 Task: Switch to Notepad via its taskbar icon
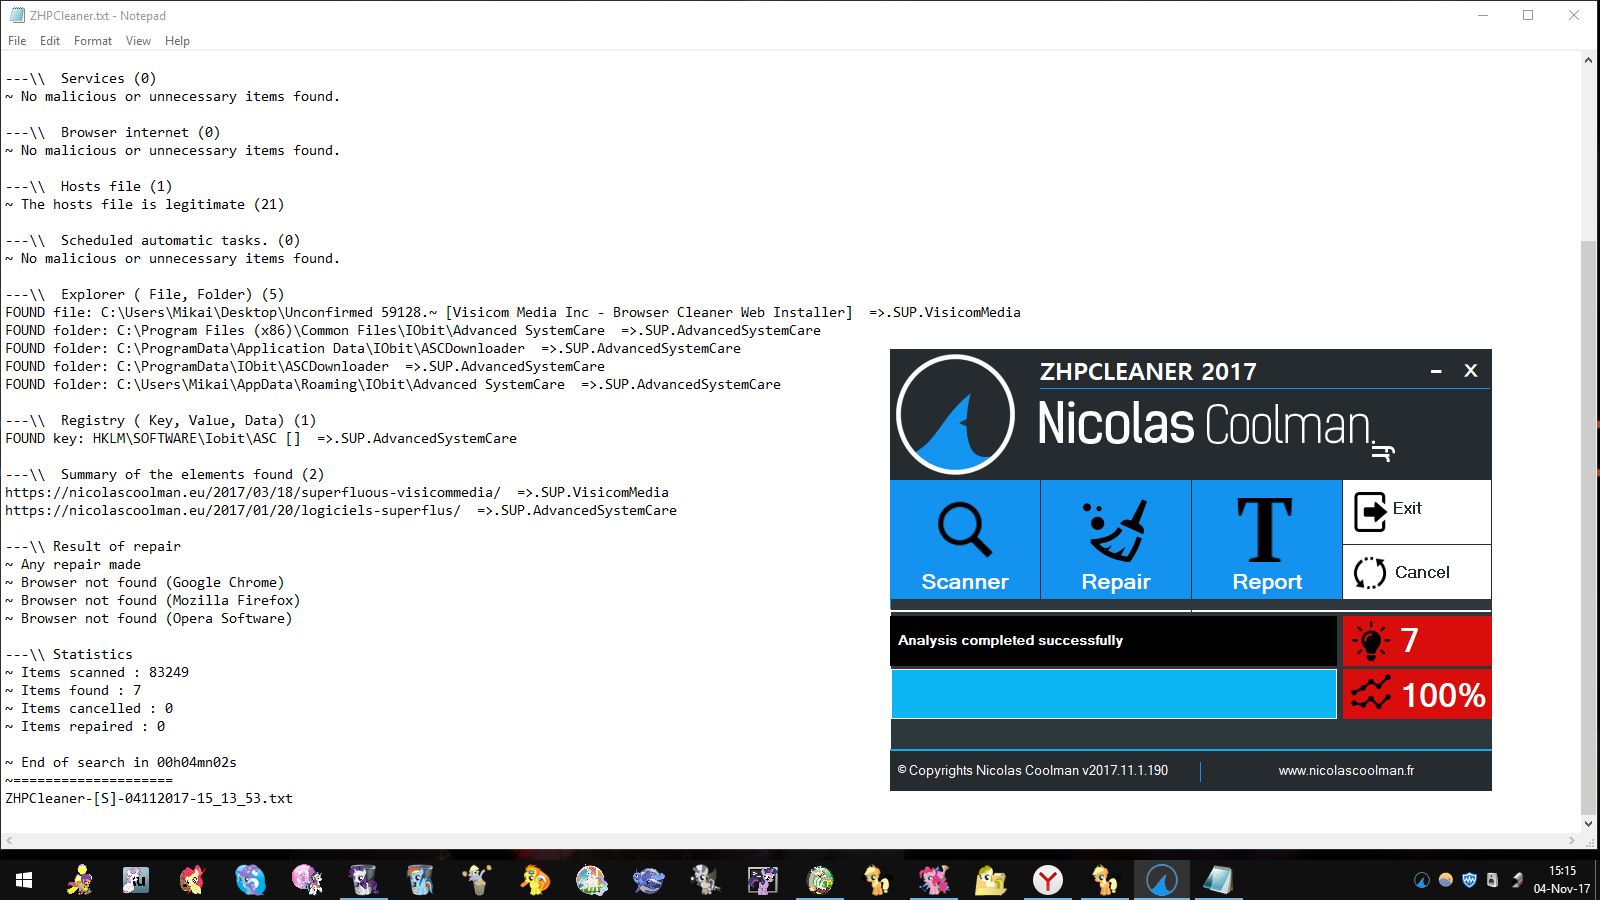1218,880
